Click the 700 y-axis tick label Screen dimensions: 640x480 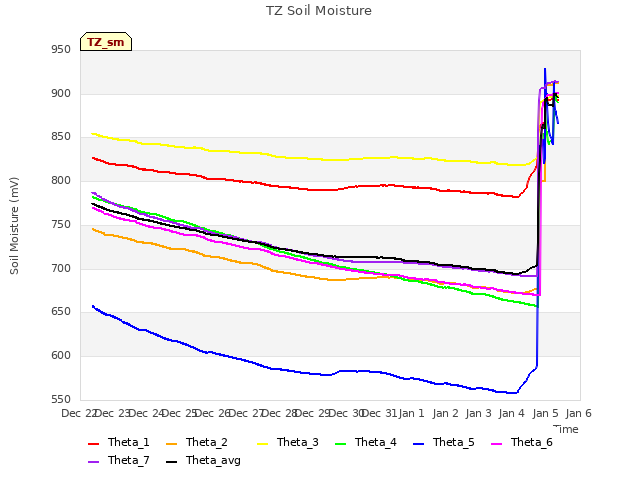coord(61,269)
